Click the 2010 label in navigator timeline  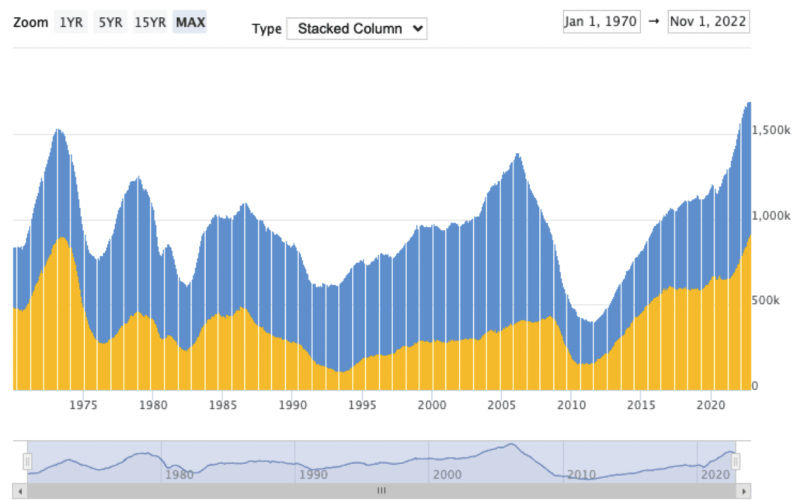[580, 475]
